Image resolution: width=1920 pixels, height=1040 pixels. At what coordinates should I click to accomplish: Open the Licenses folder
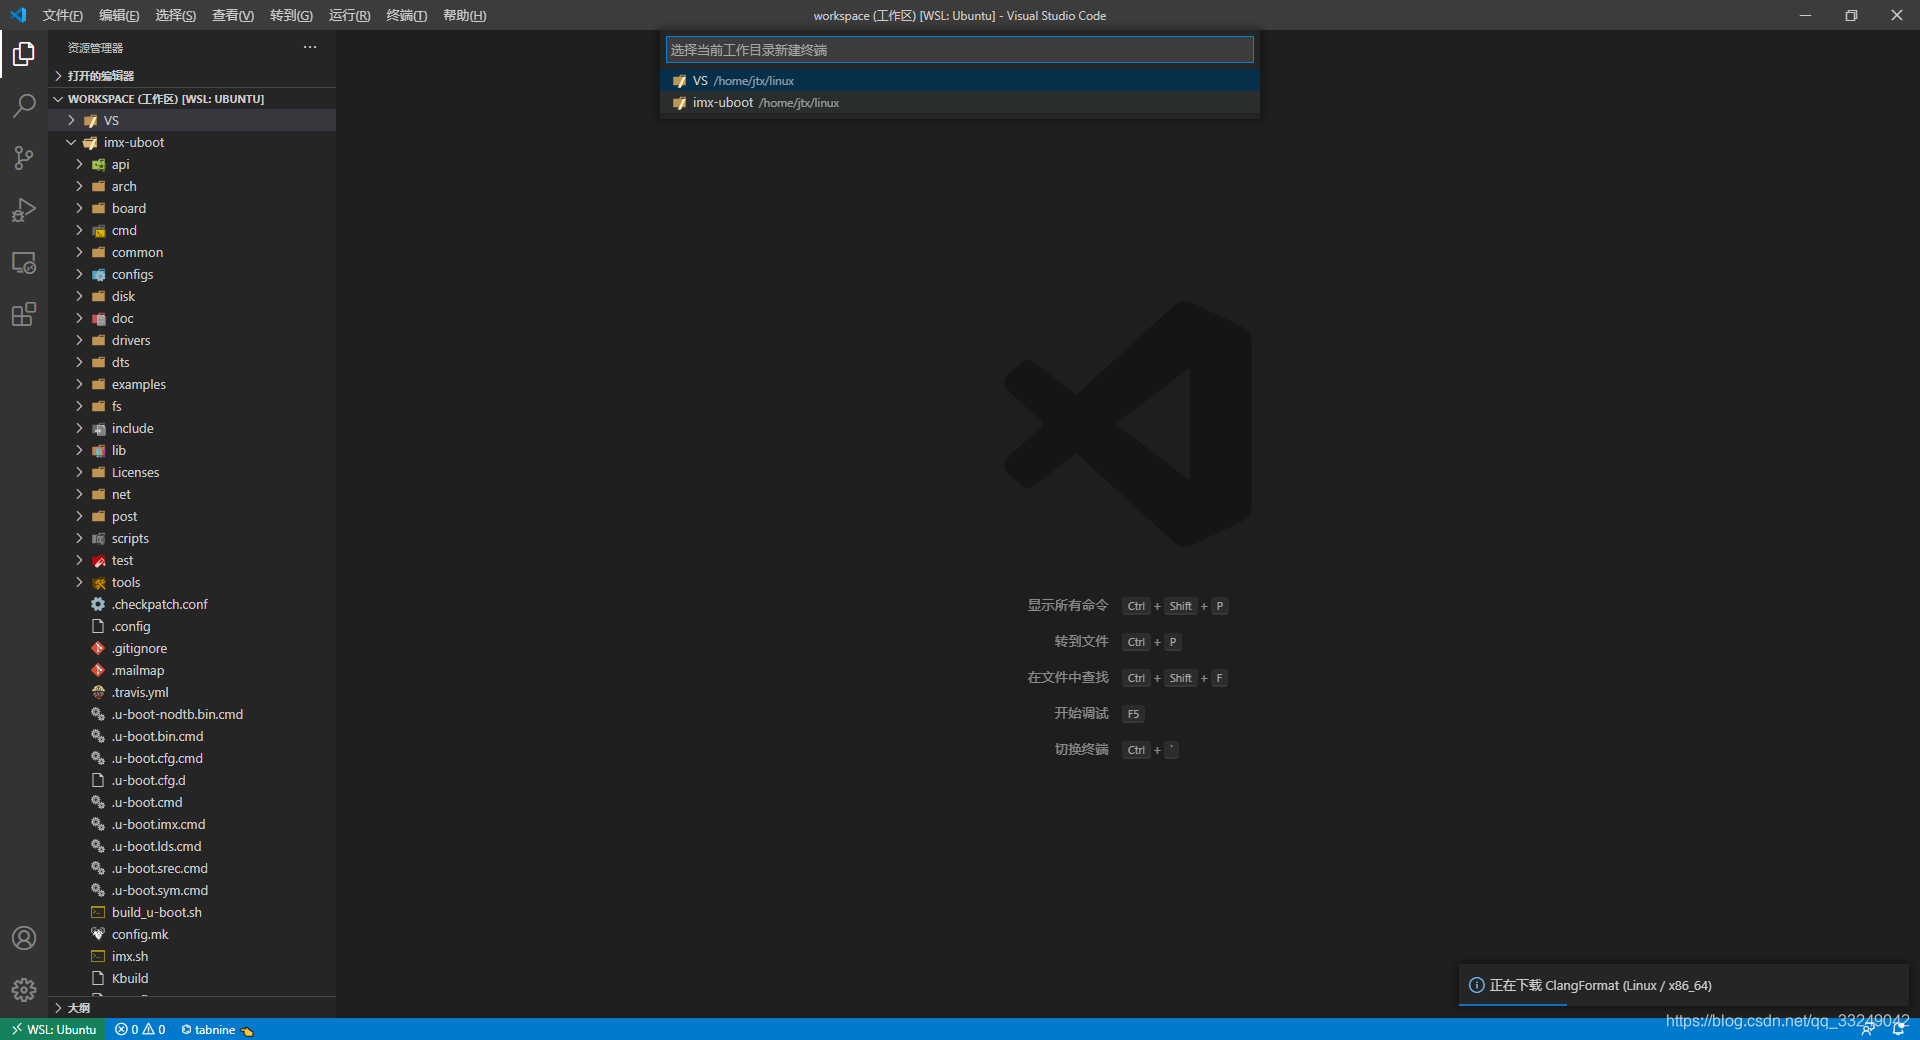pos(192,472)
